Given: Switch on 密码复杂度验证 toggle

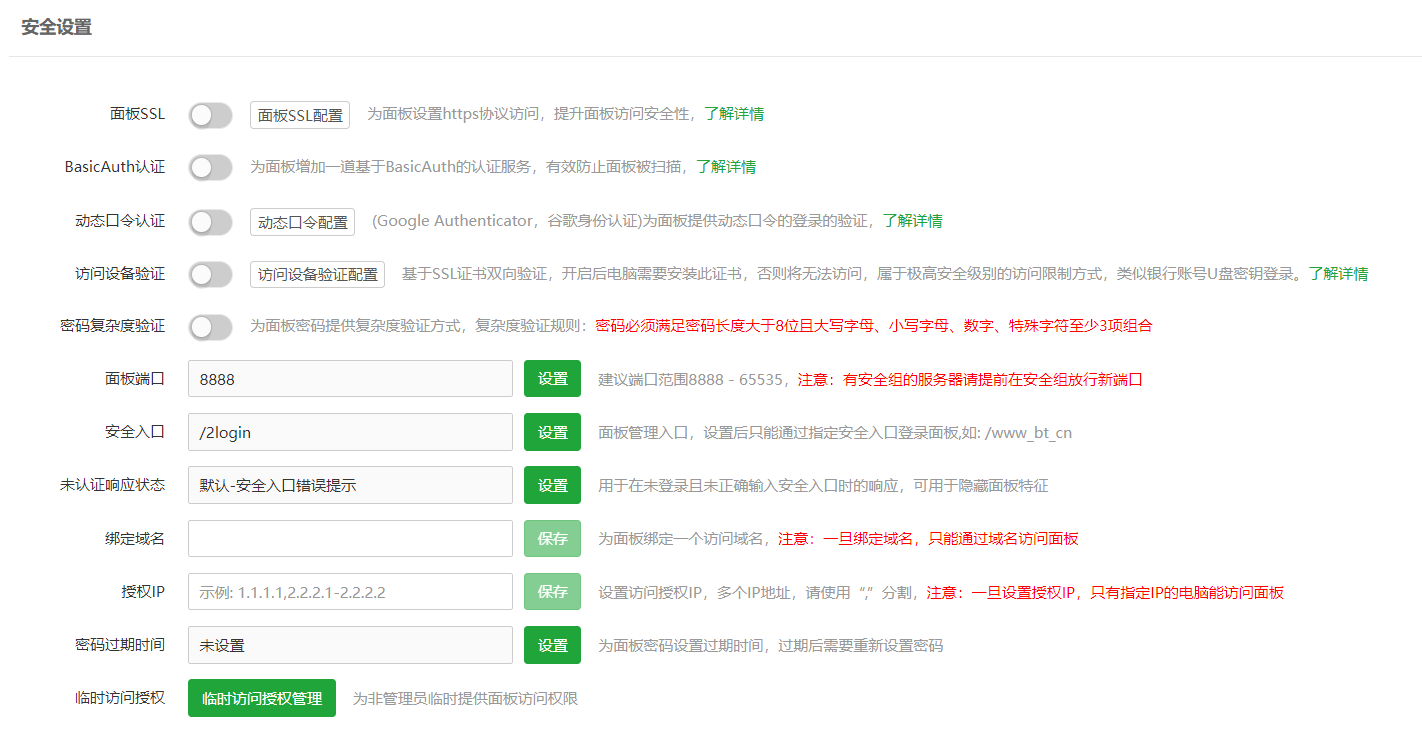Looking at the screenshot, I should (210, 326).
